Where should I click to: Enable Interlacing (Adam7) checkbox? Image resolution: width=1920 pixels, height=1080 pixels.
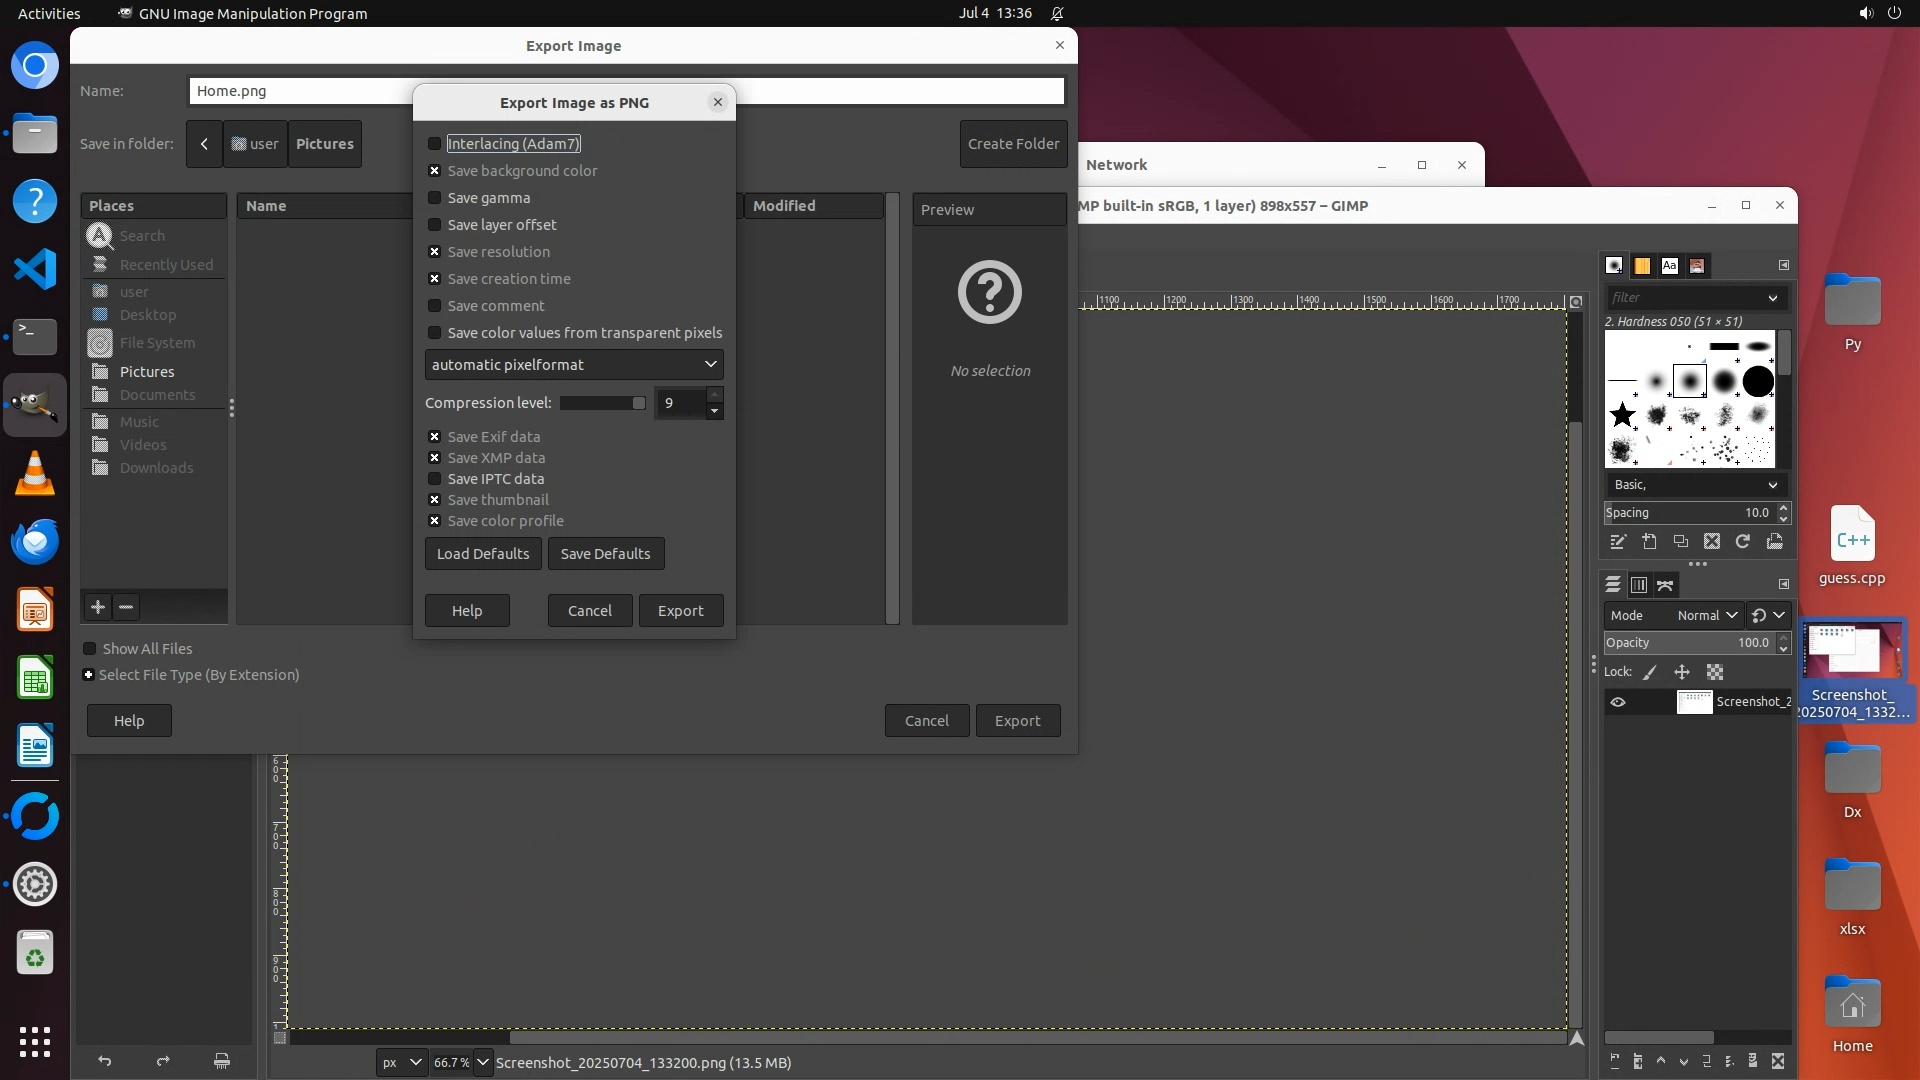(x=435, y=144)
